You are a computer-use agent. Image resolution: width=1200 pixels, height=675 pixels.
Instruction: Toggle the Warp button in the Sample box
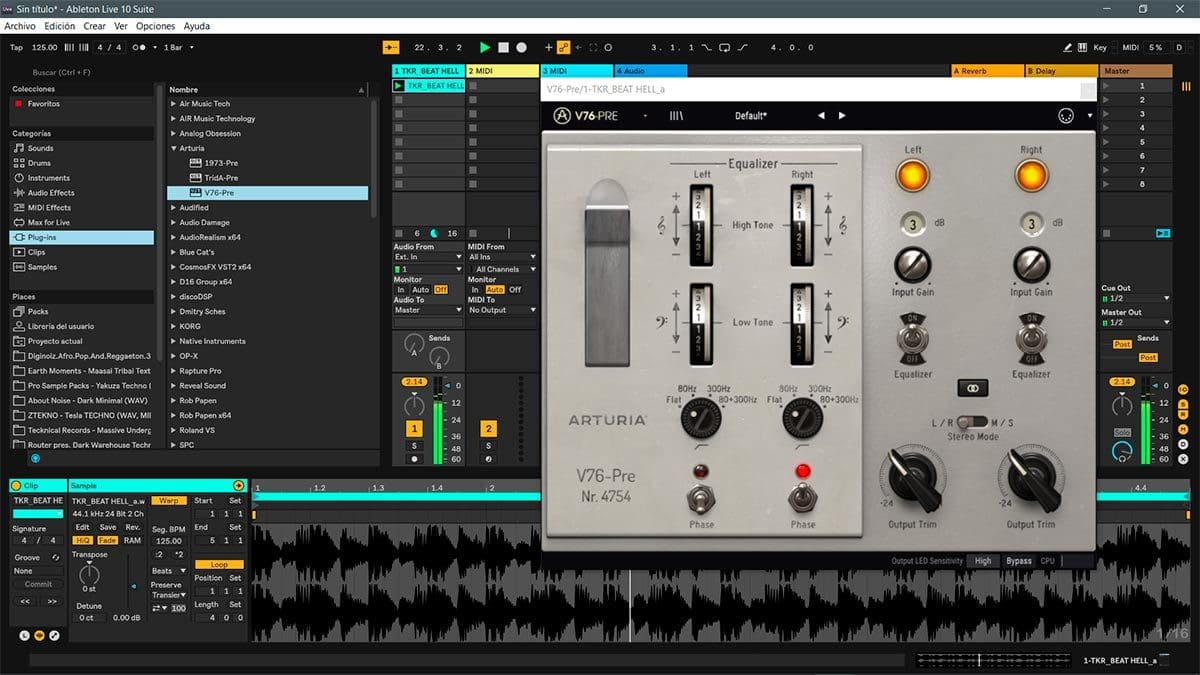coord(169,500)
